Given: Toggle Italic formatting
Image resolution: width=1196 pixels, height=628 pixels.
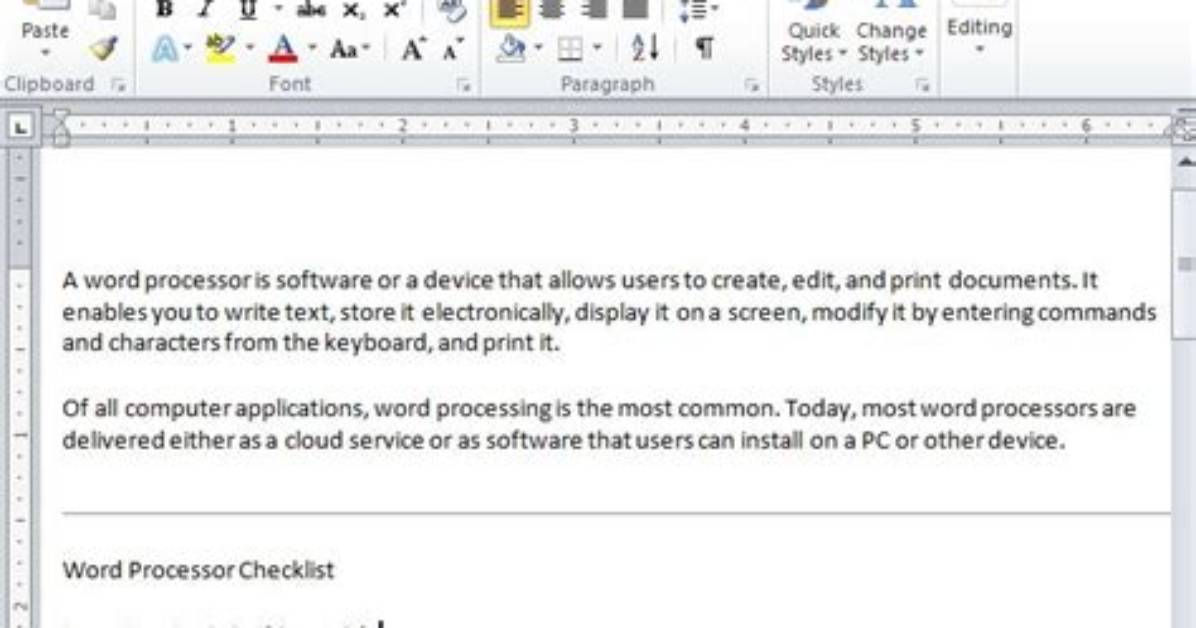Looking at the screenshot, I should pos(204,9).
